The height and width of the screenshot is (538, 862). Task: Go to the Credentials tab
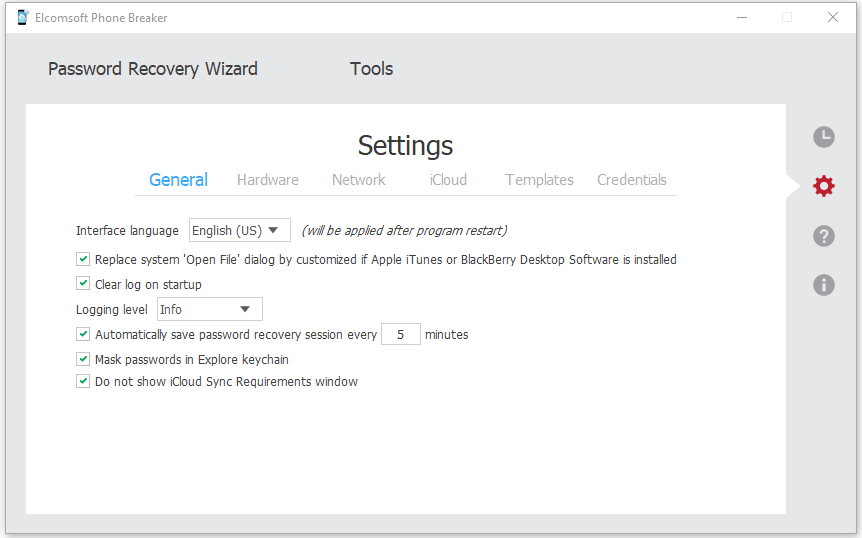[631, 180]
